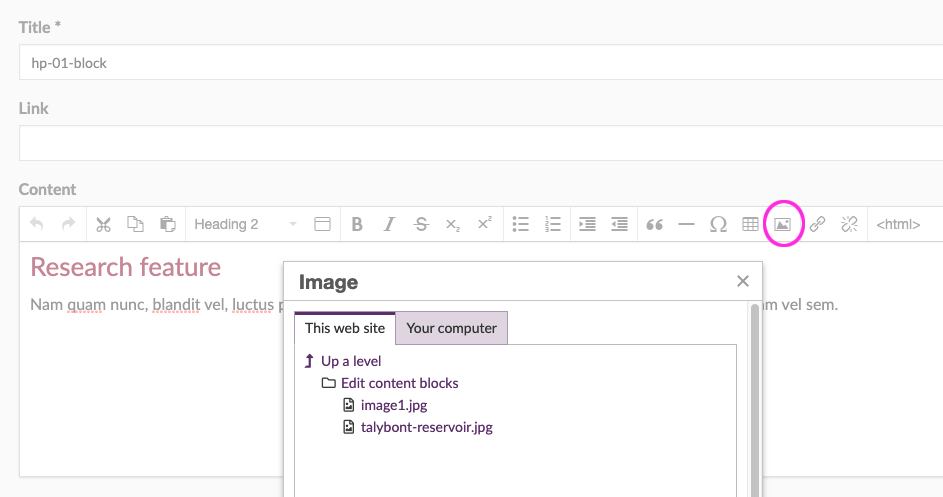Click the insert link chain icon
This screenshot has width=943, height=497.
817,224
